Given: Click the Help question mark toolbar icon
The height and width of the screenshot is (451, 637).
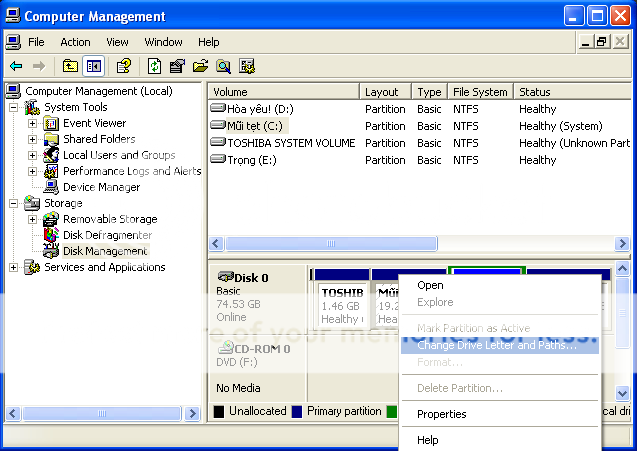Looking at the screenshot, I should [x=124, y=66].
